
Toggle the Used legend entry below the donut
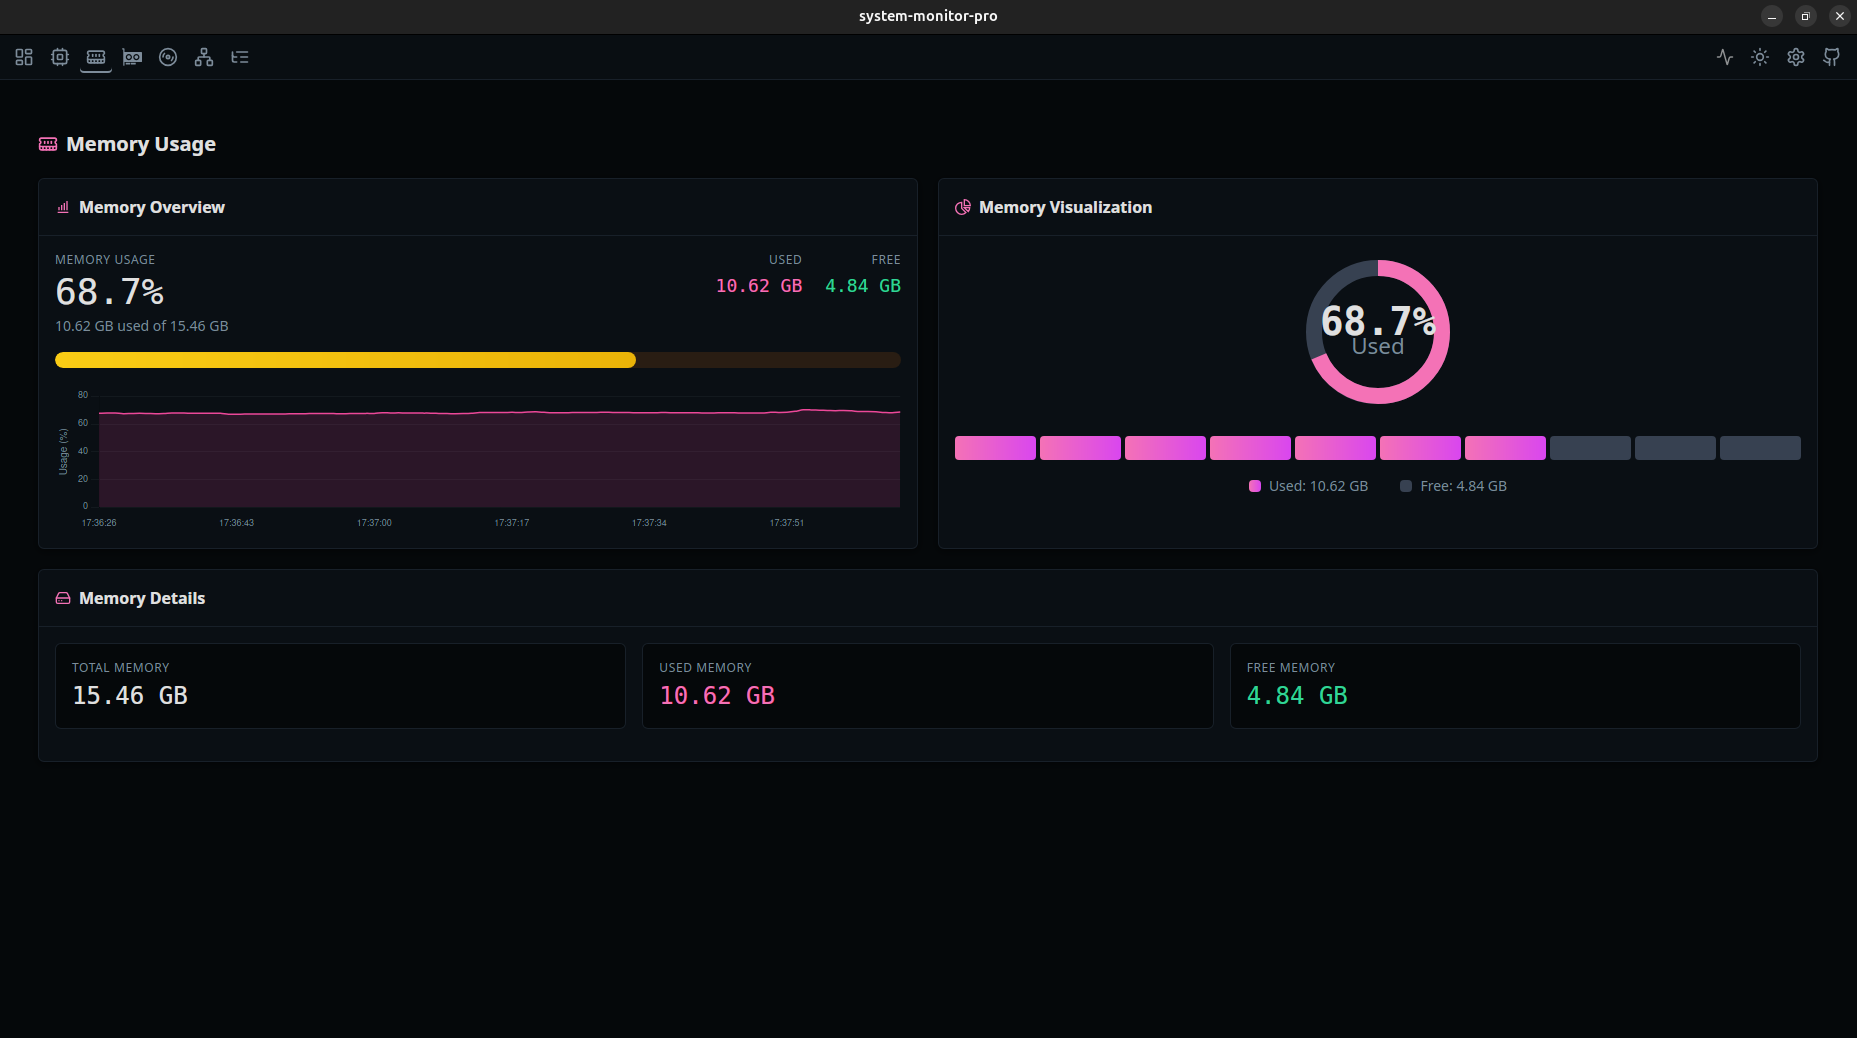coord(1308,486)
